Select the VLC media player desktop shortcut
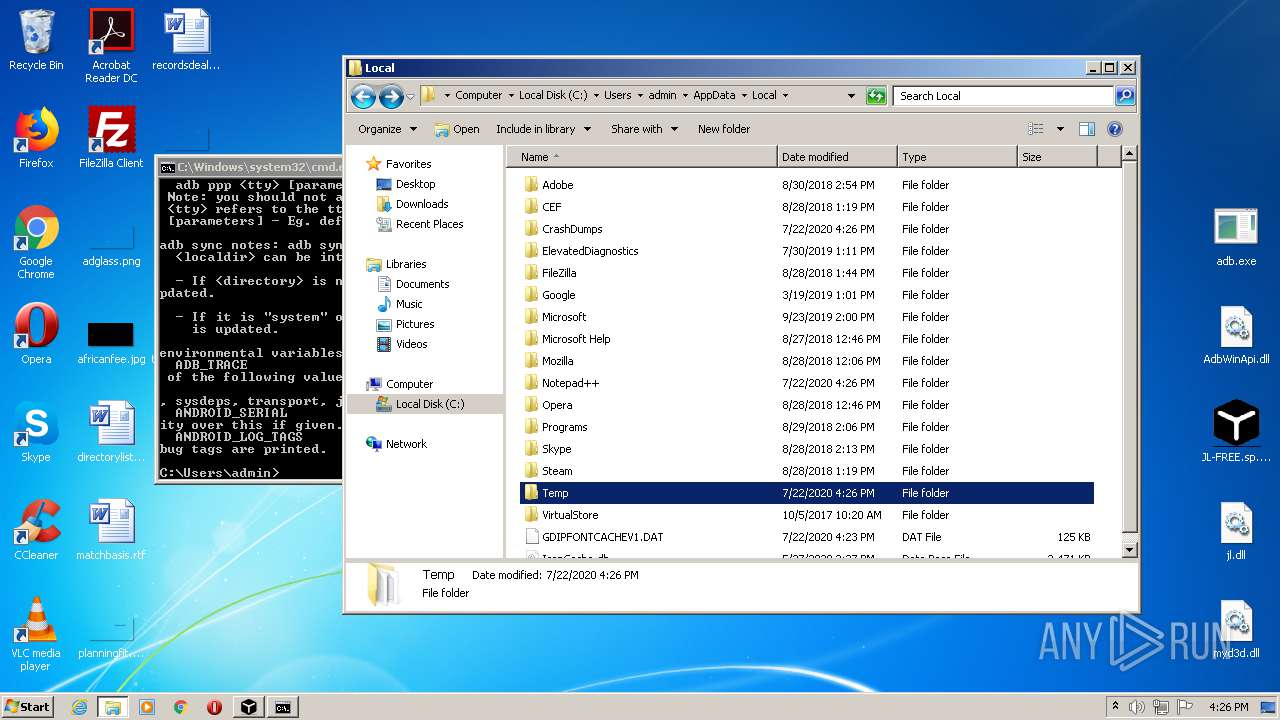The image size is (1280, 720). 36,634
